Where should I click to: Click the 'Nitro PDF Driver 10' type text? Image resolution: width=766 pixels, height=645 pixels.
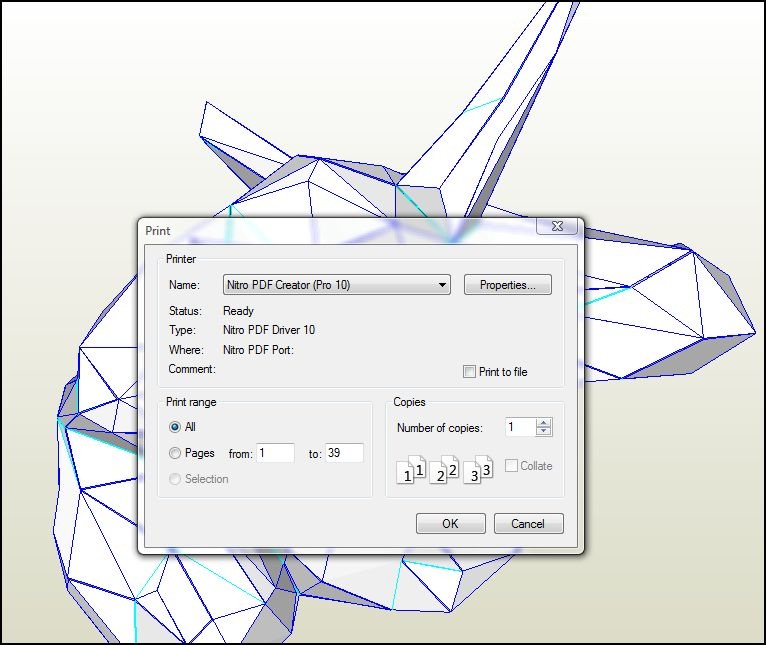(x=269, y=330)
